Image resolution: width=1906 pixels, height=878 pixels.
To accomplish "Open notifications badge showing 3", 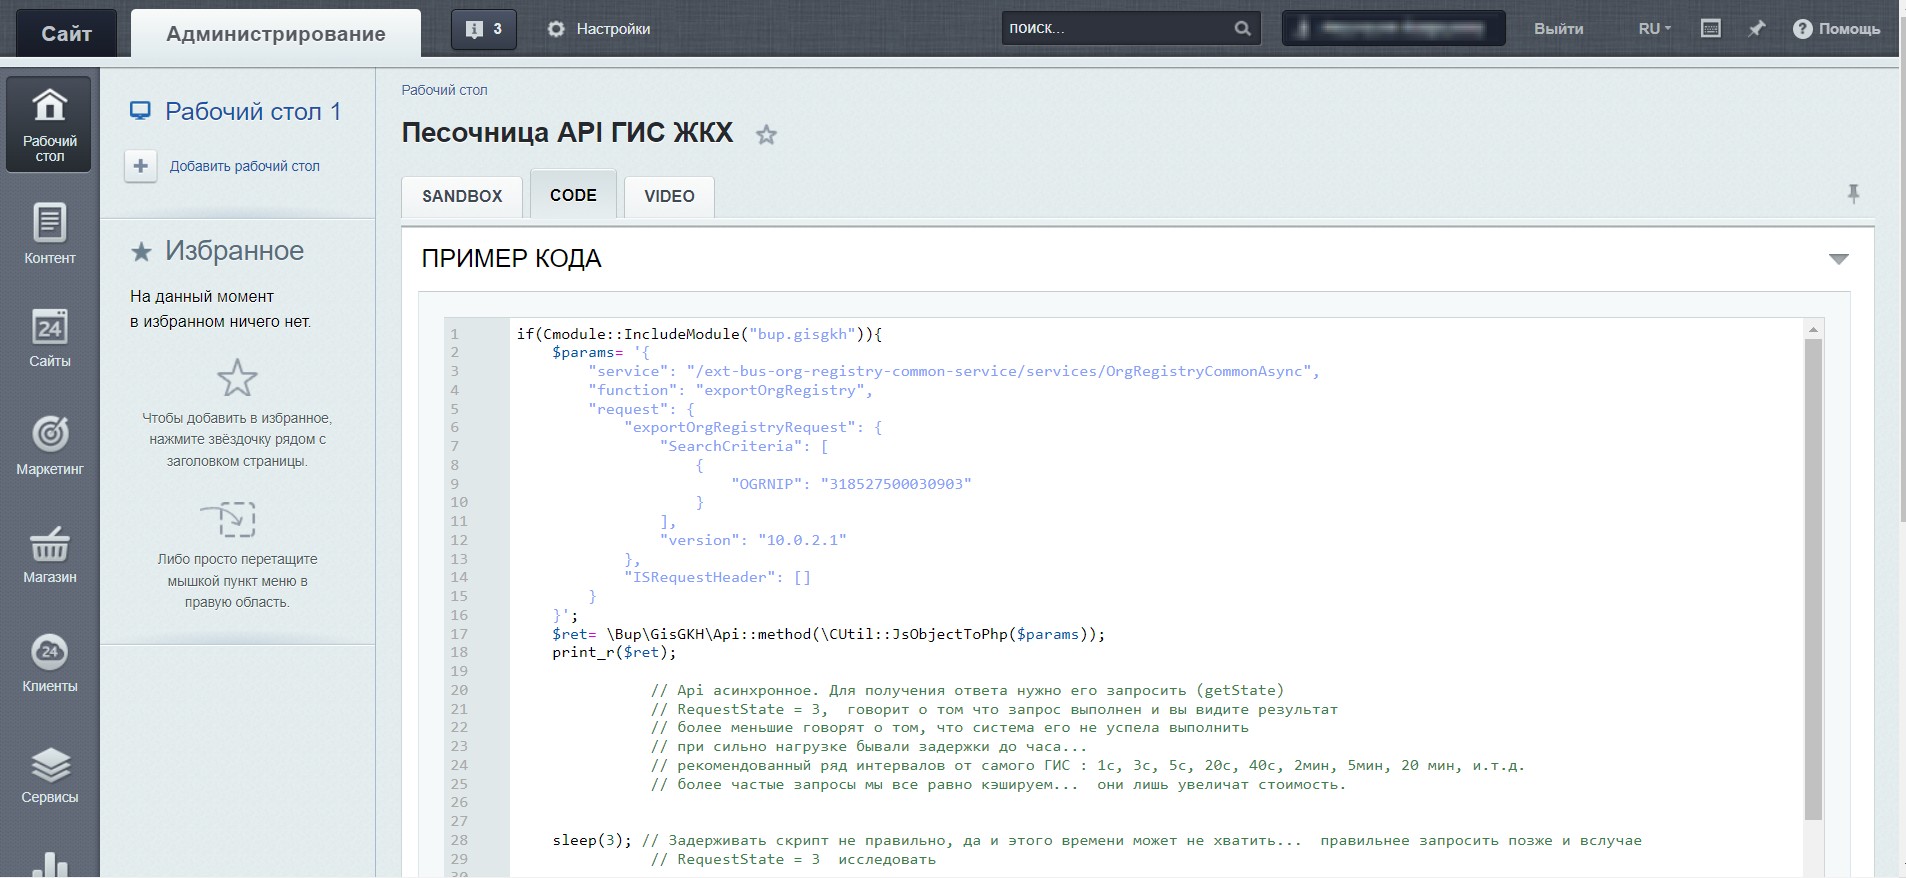I will coord(484,29).
